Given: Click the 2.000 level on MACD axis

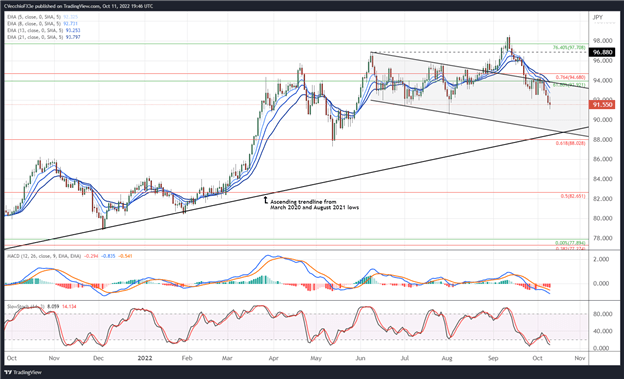Looking at the screenshot, I should 603,259.
